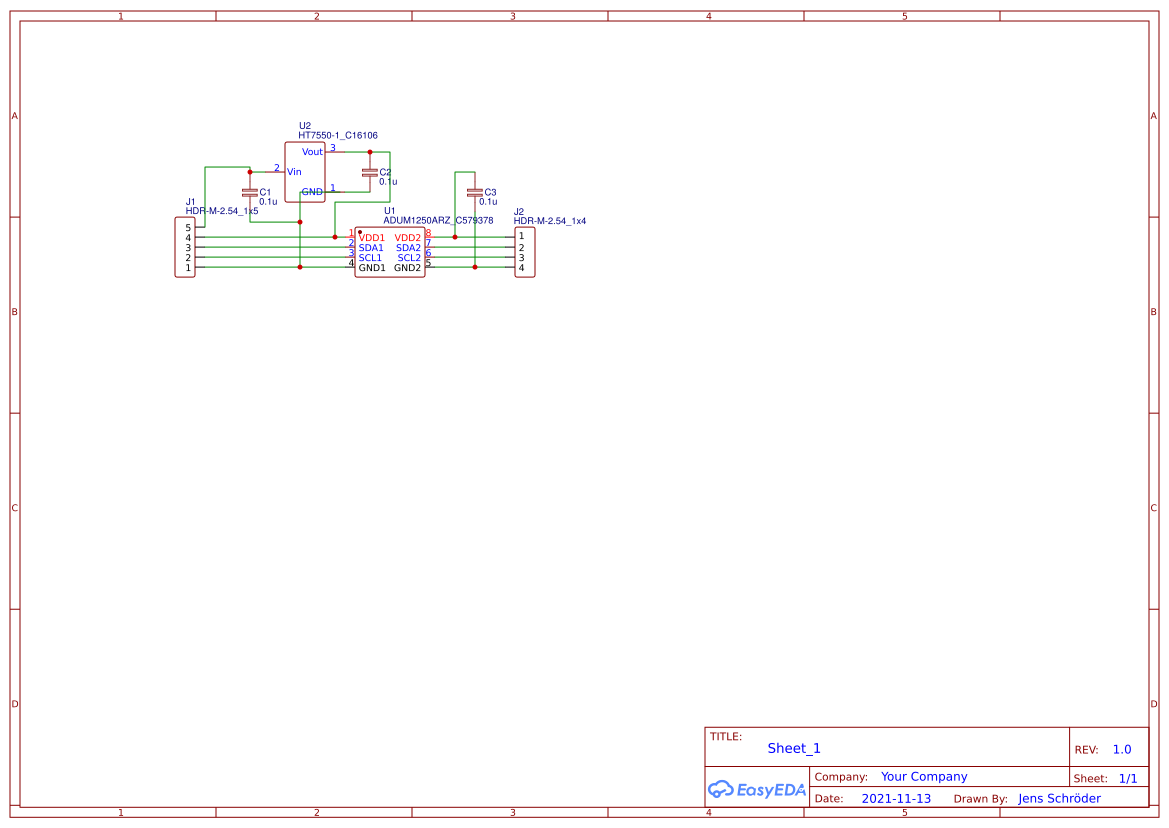This screenshot has height=828, width=1169.
Task: Click the Your Company text field
Action: click(x=923, y=776)
